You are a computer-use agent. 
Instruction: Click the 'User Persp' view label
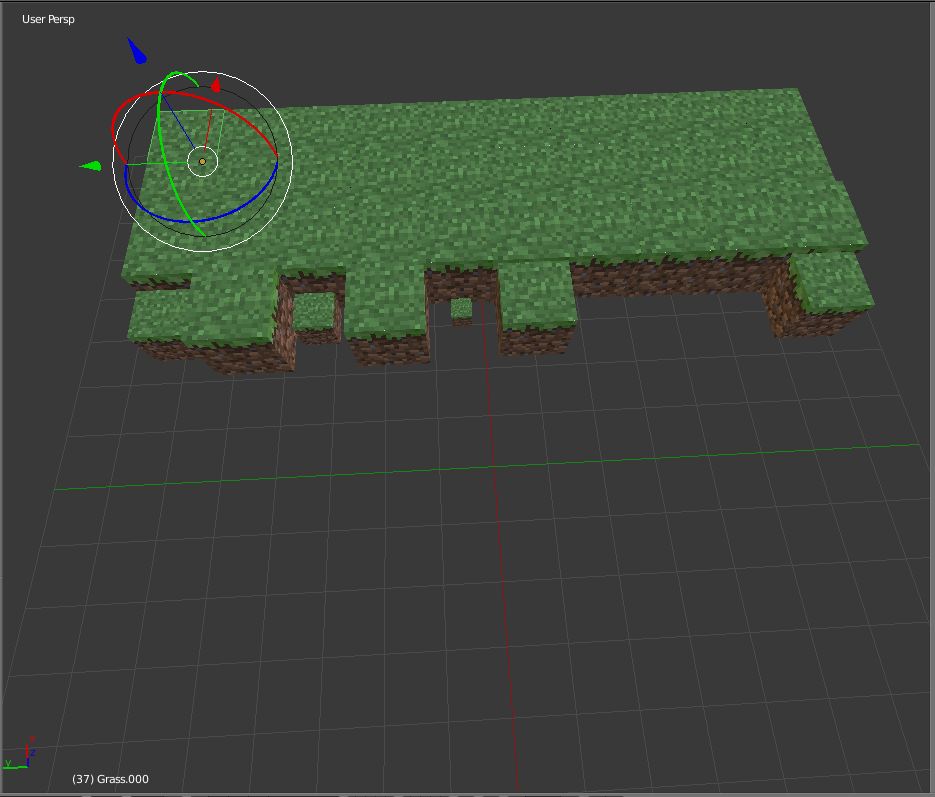(48, 19)
